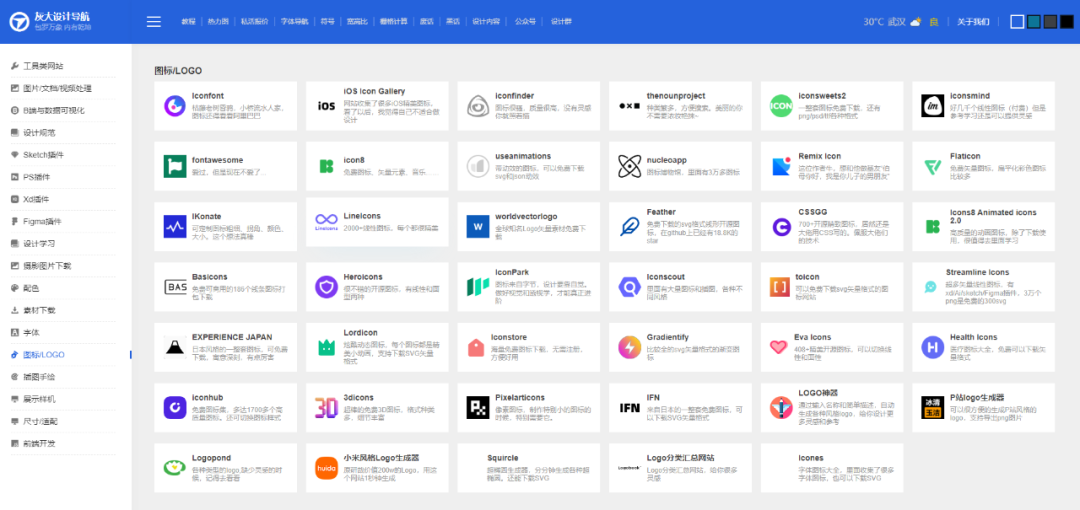The height and width of the screenshot is (510, 1080).
Task: Open the LineIcons infinity logo card
Action: point(377,222)
